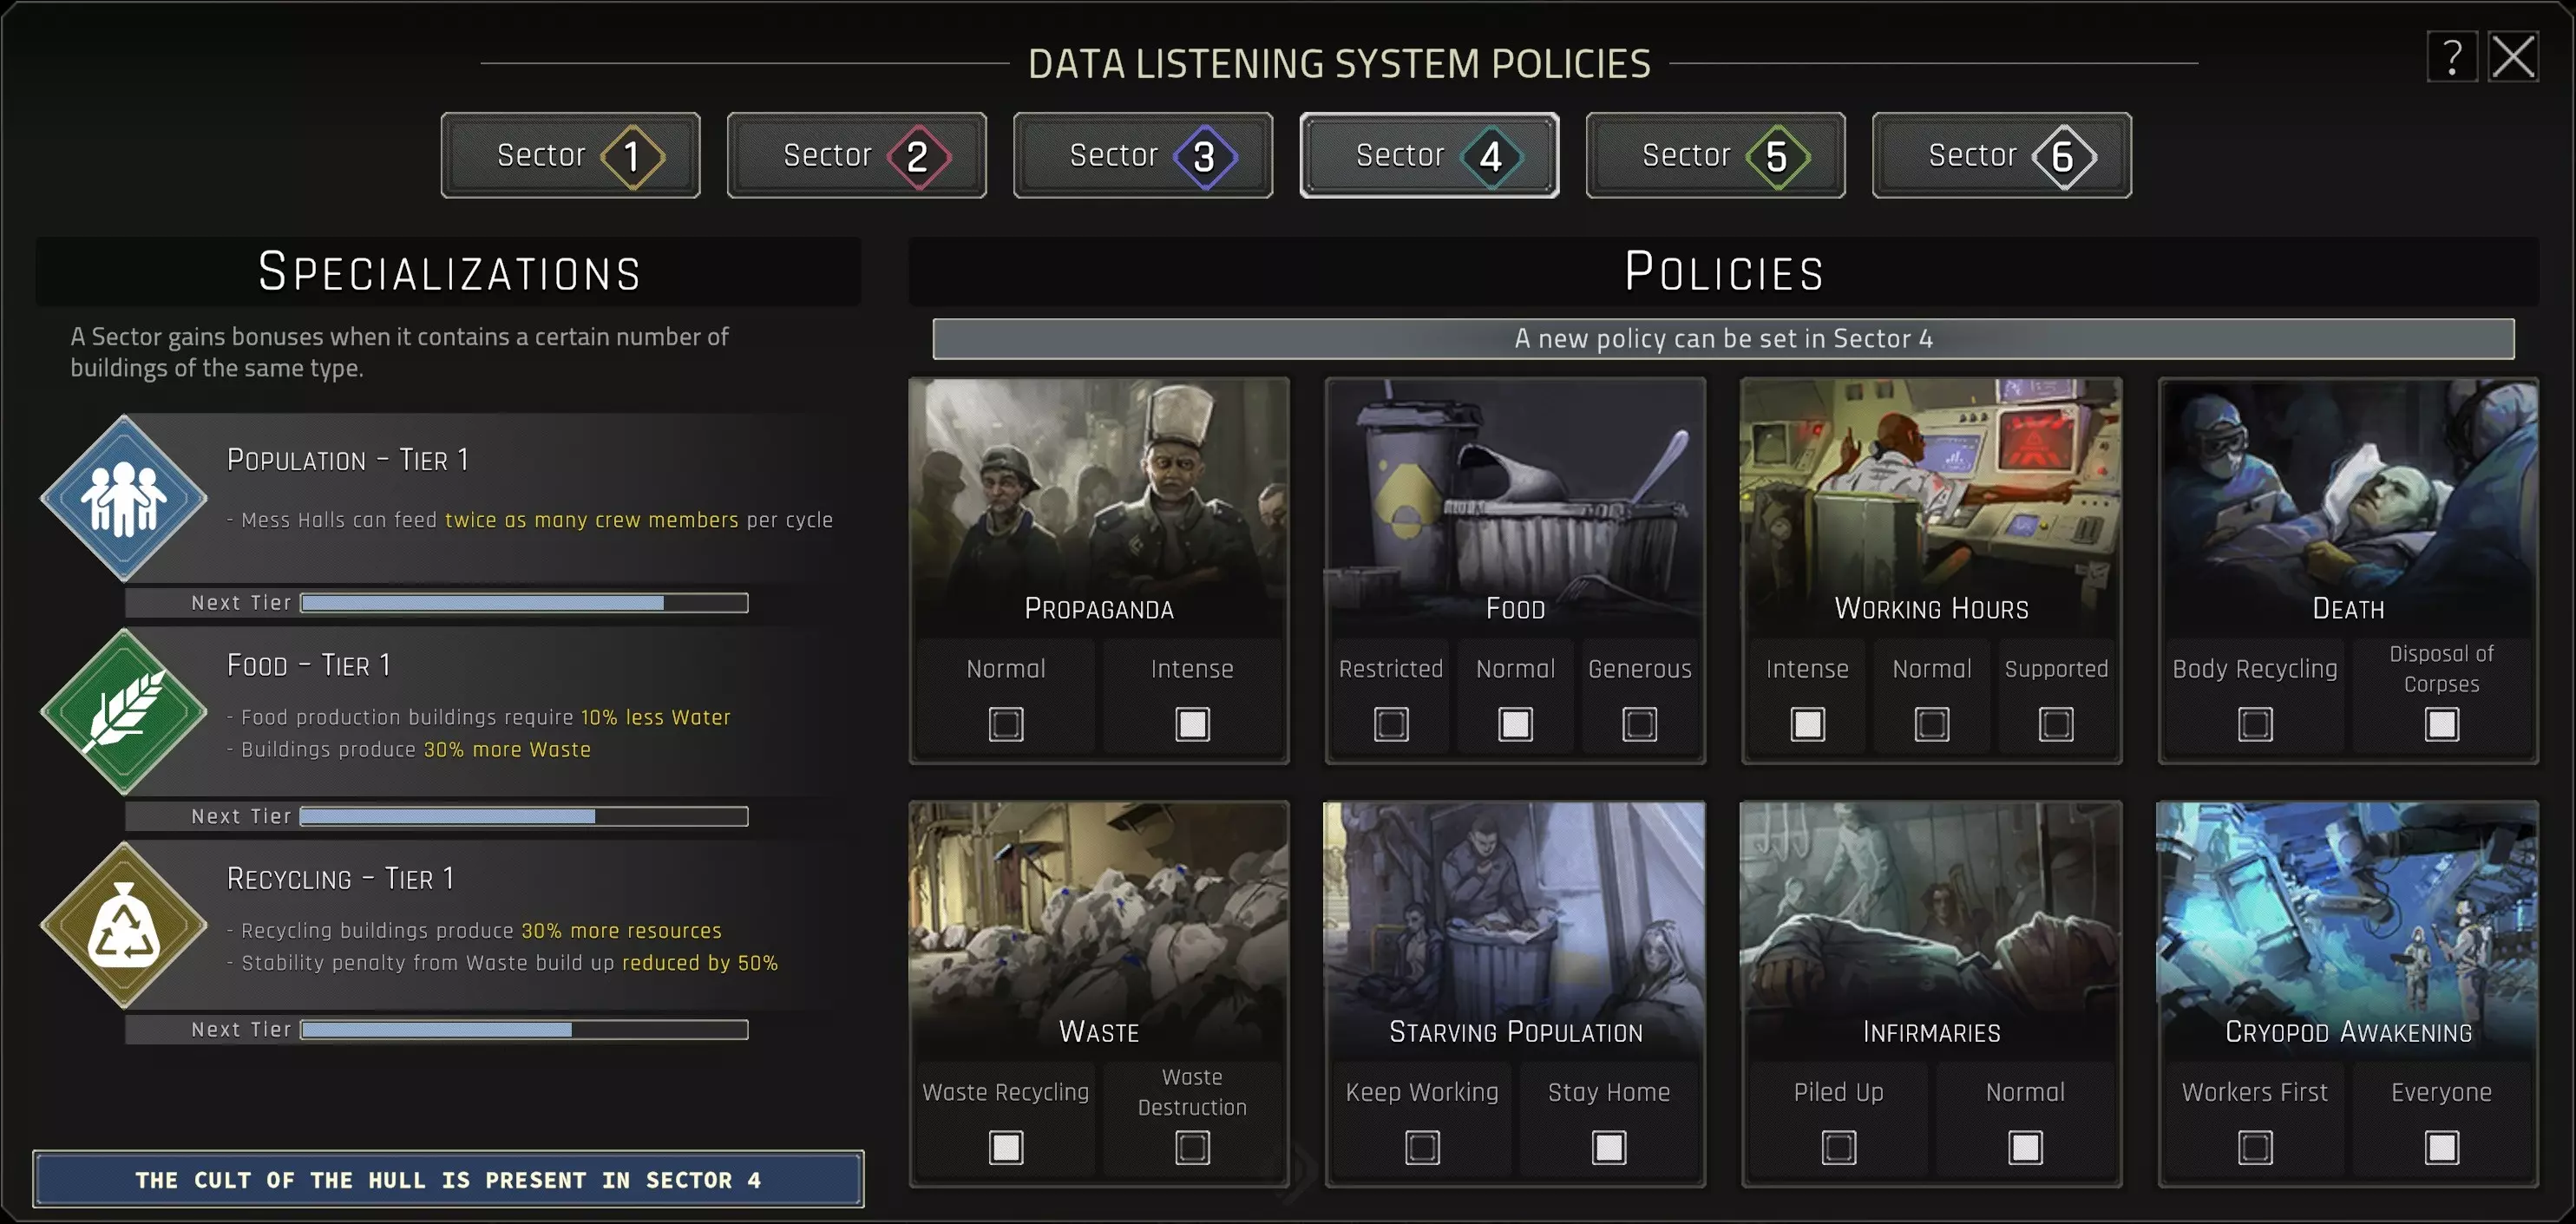Check the Normal Propaganda checkbox
2576x1224 pixels.
coord(1005,723)
